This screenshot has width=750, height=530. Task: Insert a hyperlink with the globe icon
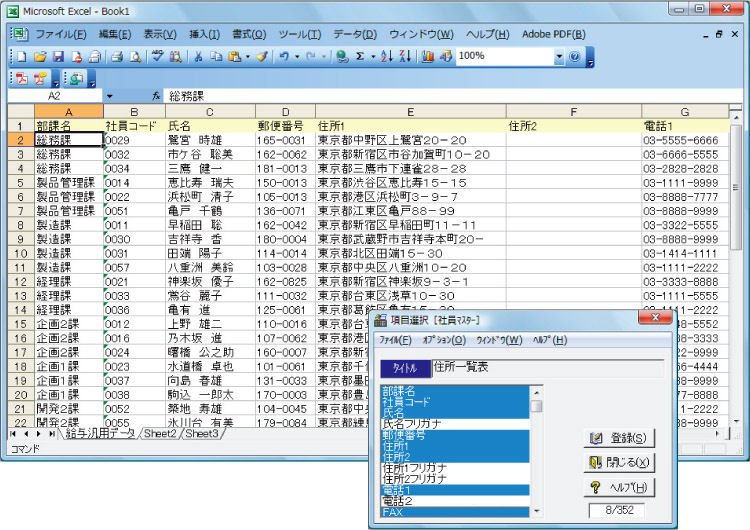(342, 57)
